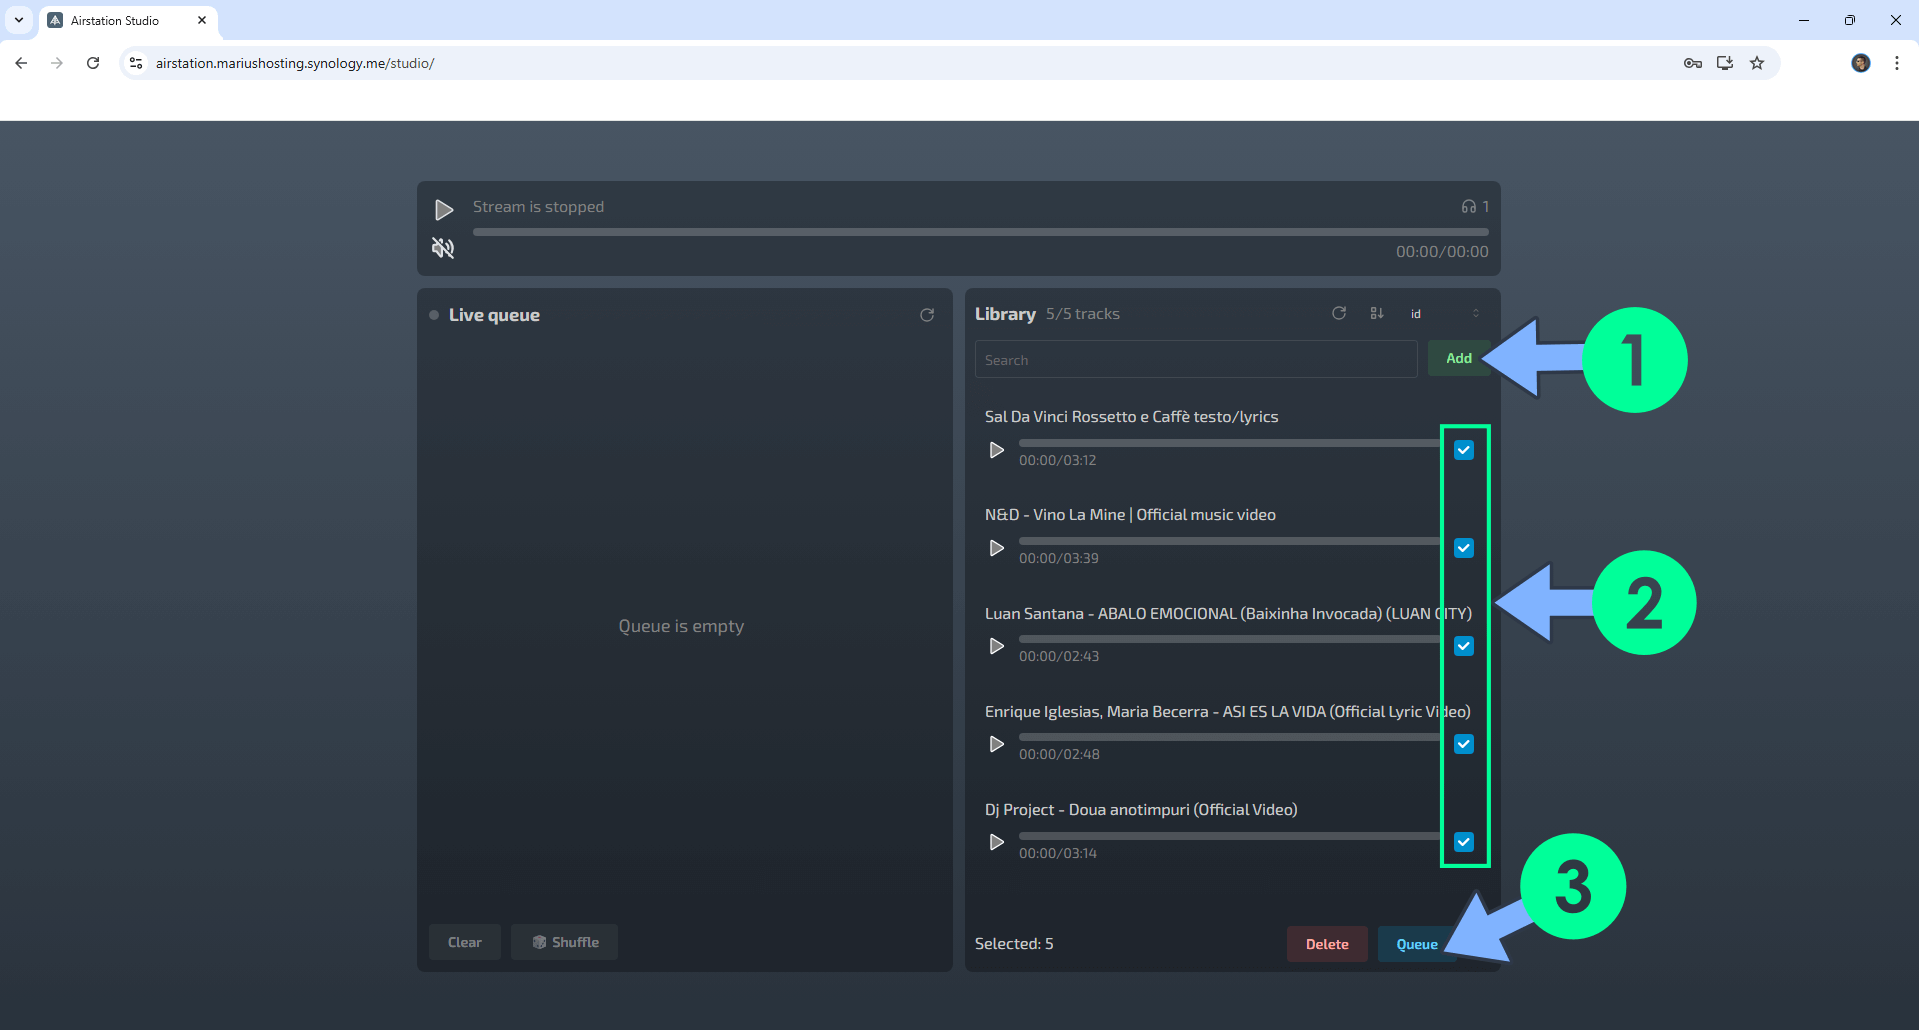Click the address bar URL
The width and height of the screenshot is (1919, 1030).
point(295,63)
